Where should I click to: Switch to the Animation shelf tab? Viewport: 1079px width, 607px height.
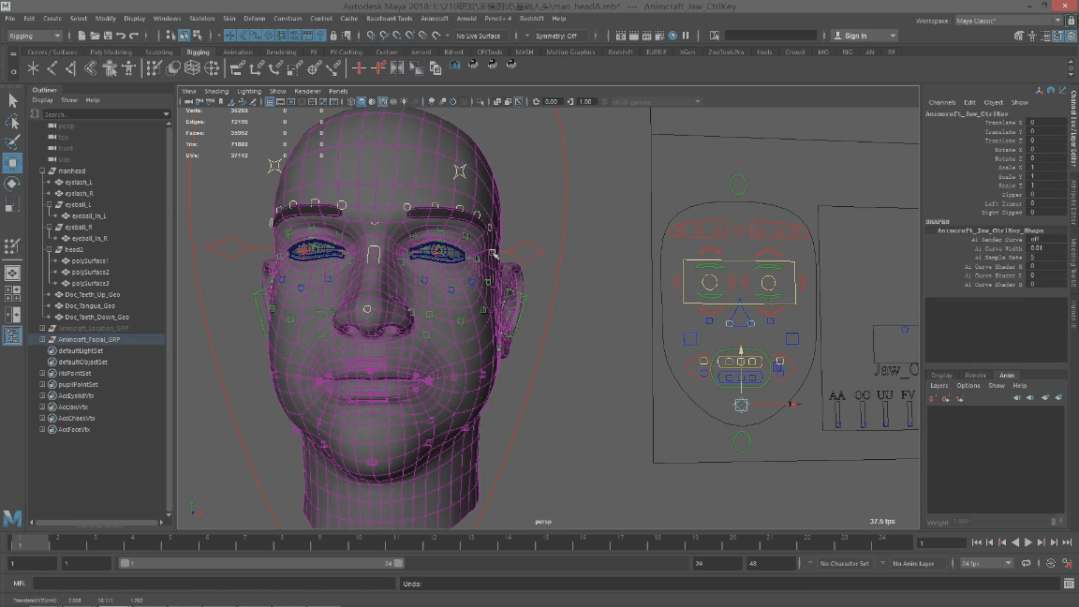pos(238,52)
